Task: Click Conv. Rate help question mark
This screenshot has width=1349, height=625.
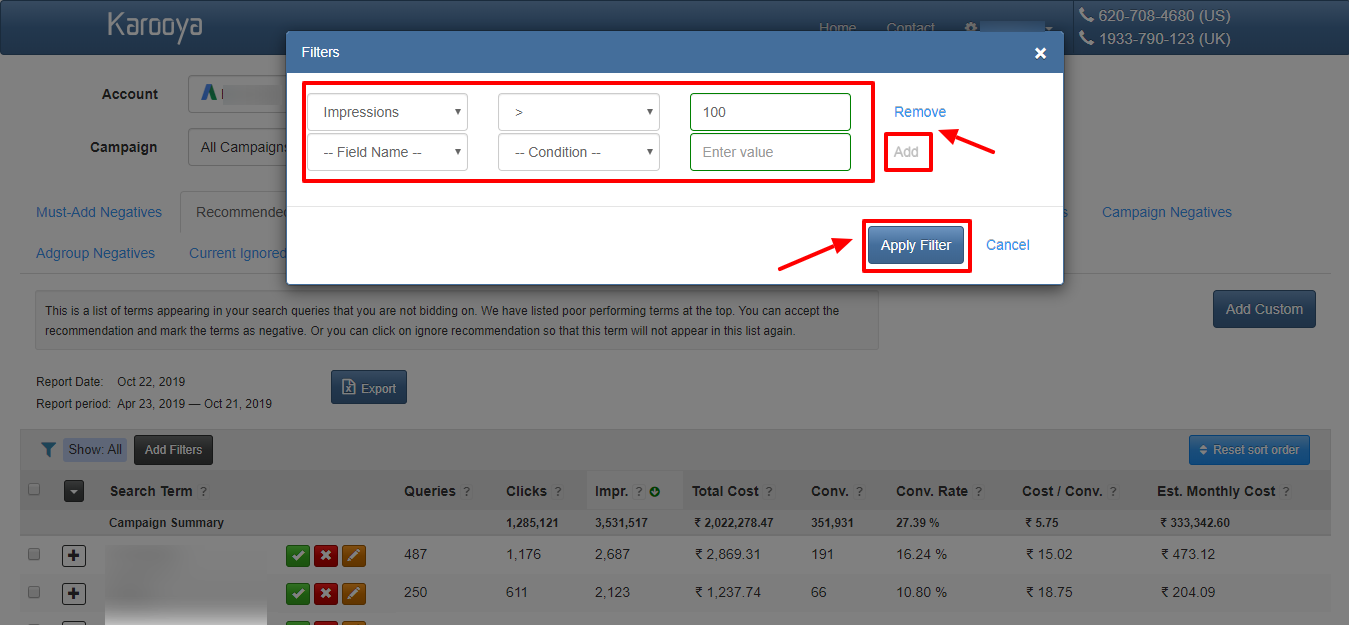Action: pos(978,492)
